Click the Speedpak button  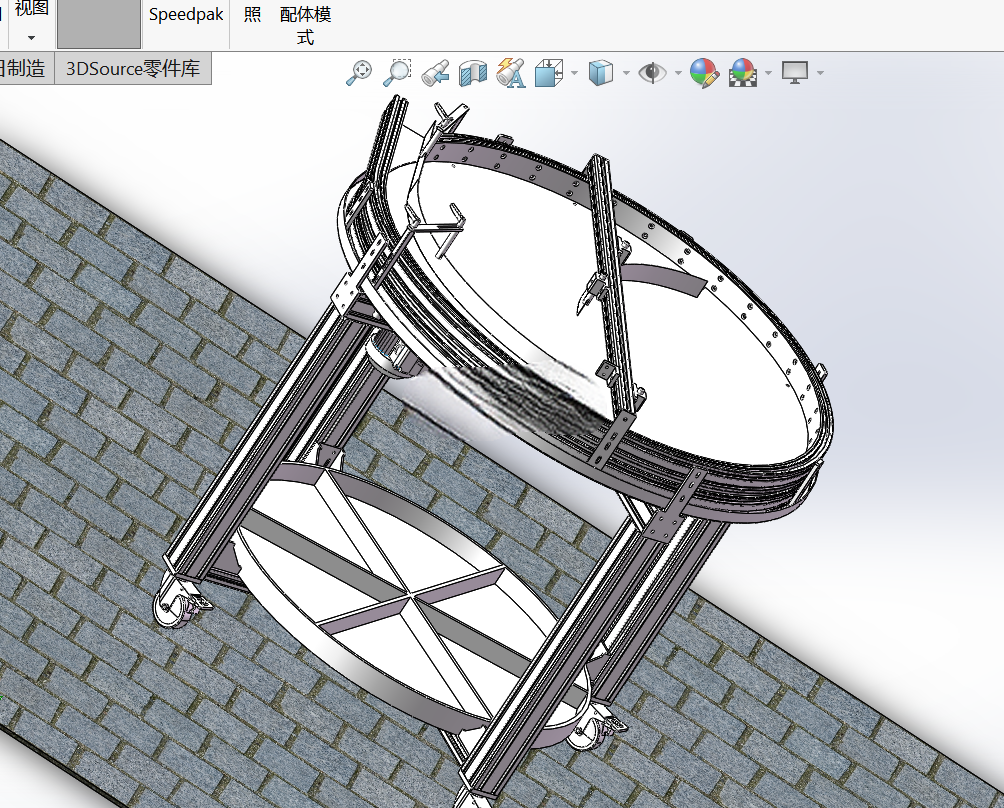coord(186,14)
